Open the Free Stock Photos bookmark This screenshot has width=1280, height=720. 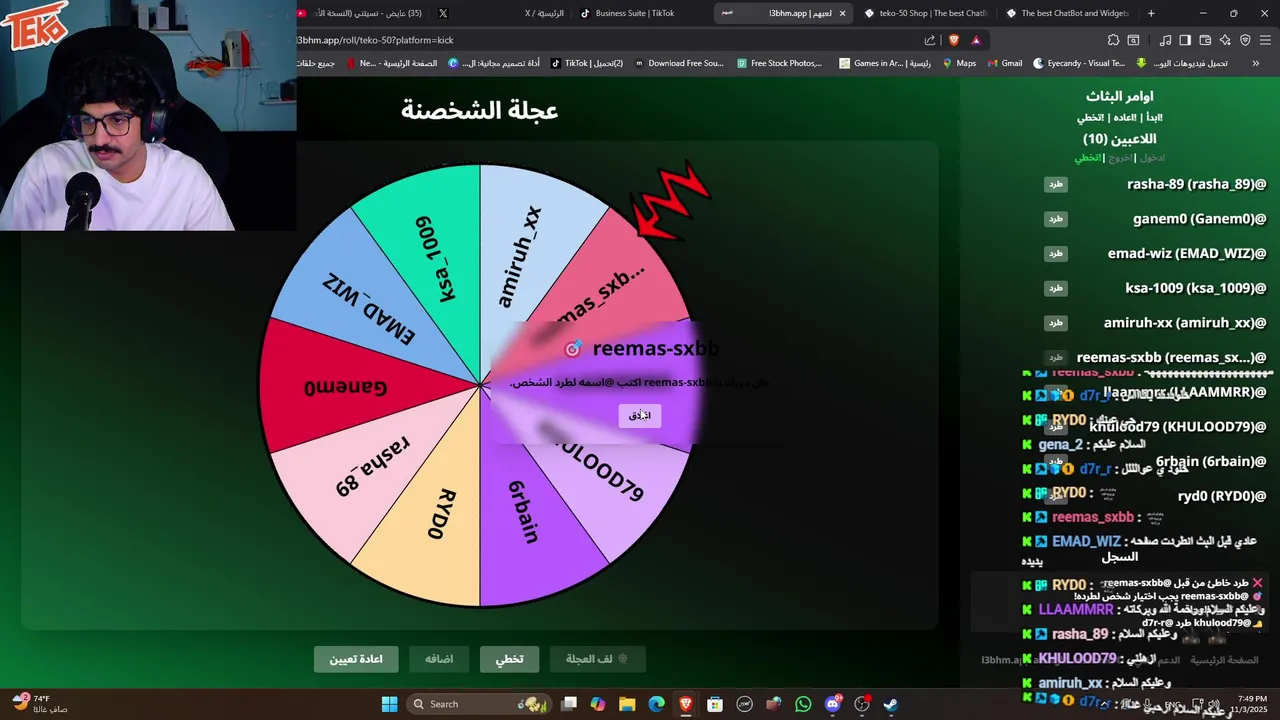tap(779, 63)
